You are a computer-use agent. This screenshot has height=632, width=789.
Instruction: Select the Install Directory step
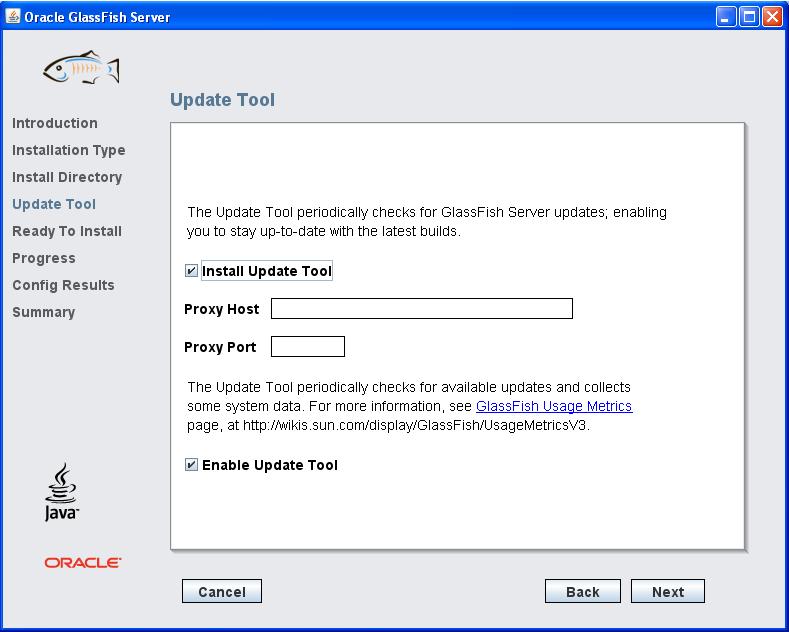67,177
